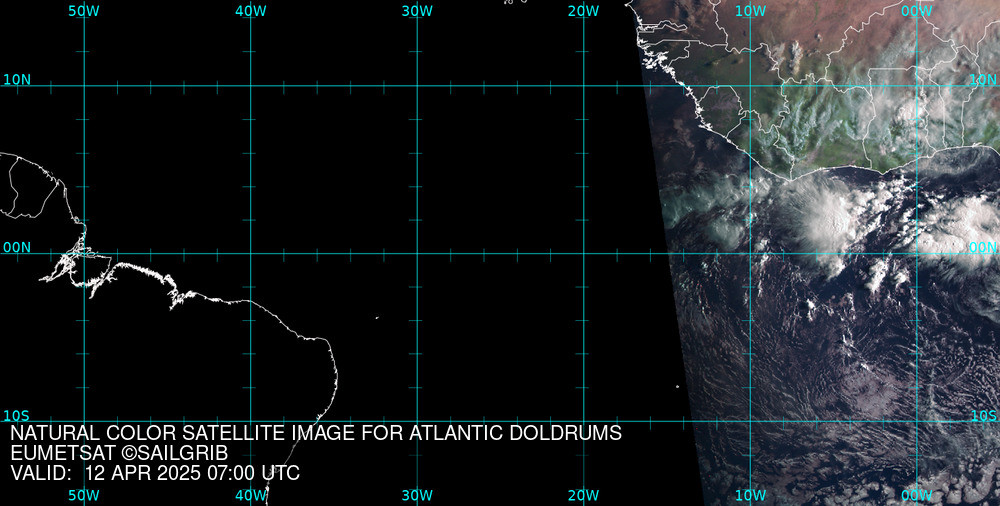1000x506 pixels.
Task: Select the 00N latitude label on the left edge
Action: (x=17, y=248)
